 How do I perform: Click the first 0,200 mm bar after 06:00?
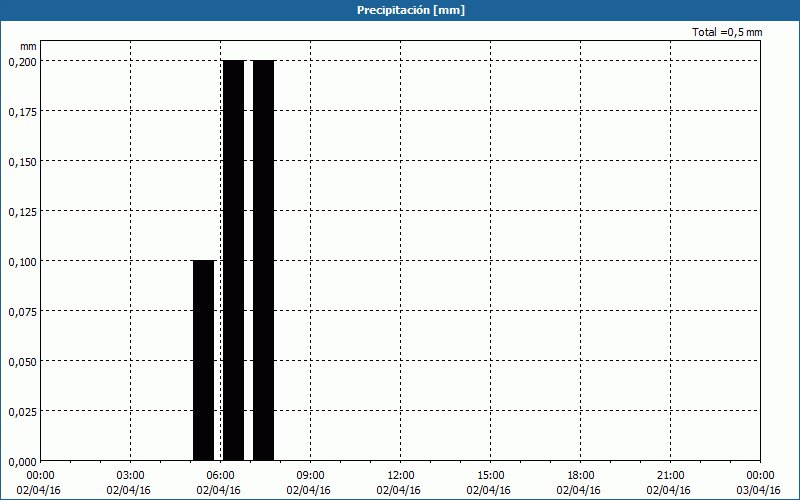pos(234,260)
